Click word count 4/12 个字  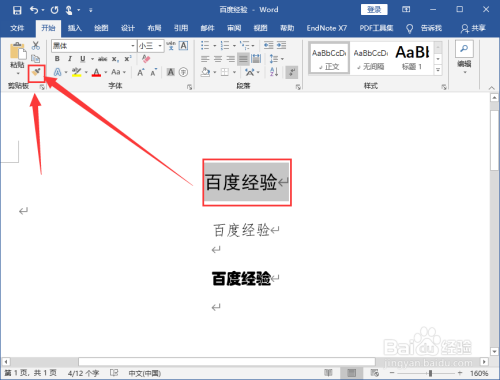(x=83, y=373)
